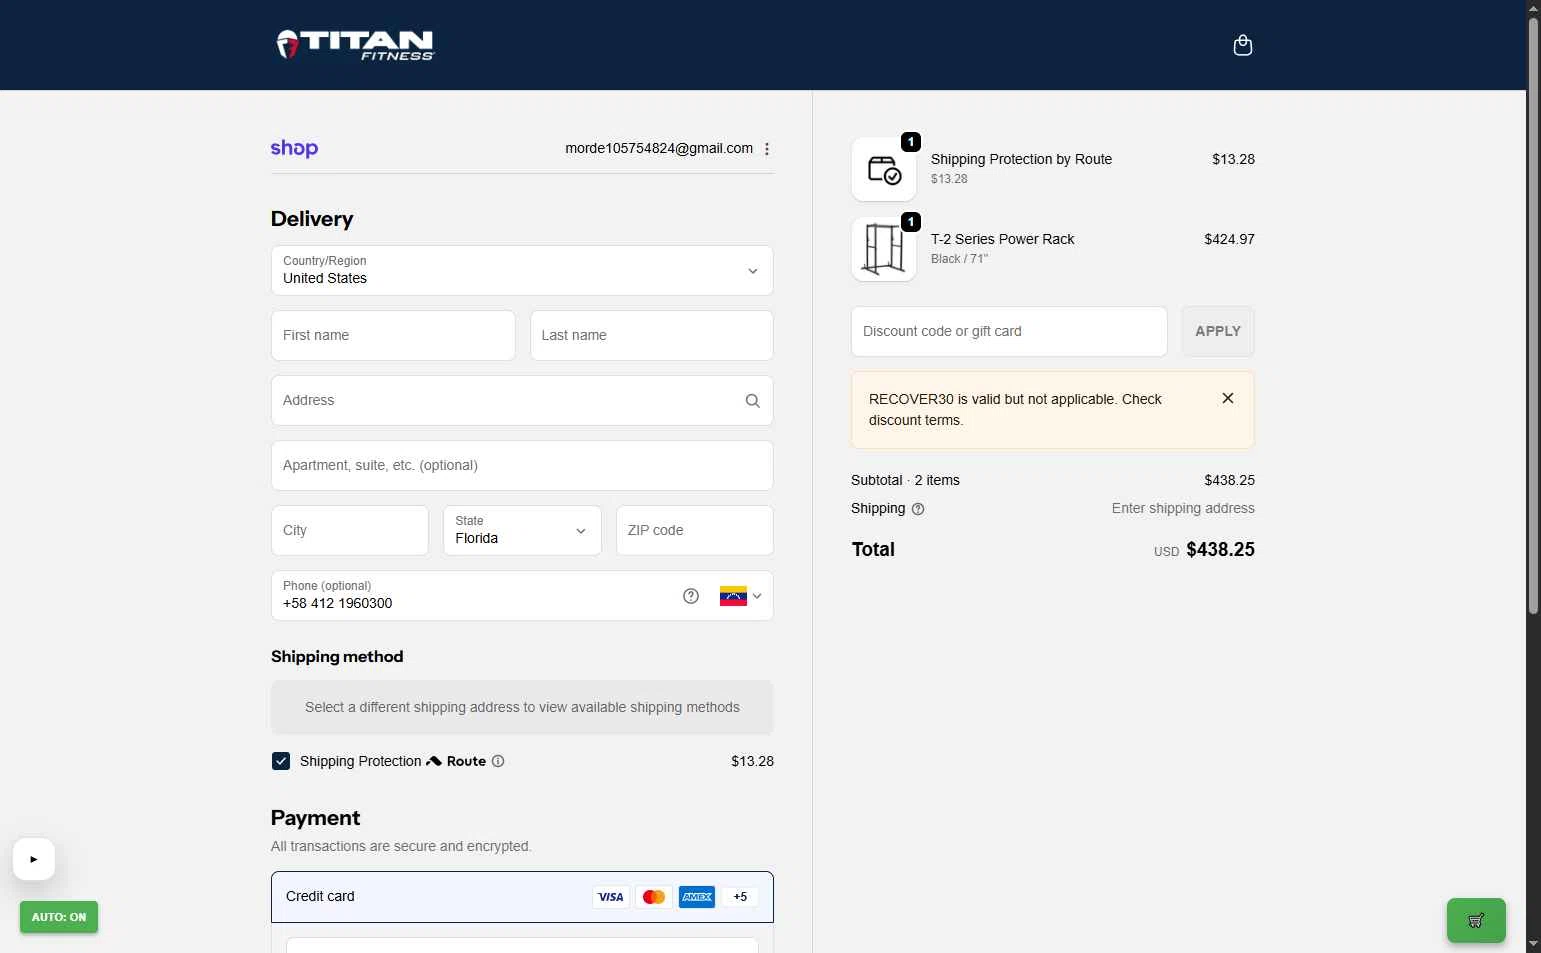The height and width of the screenshot is (953, 1541).
Task: Open the green cart extension button
Action: (1476, 920)
